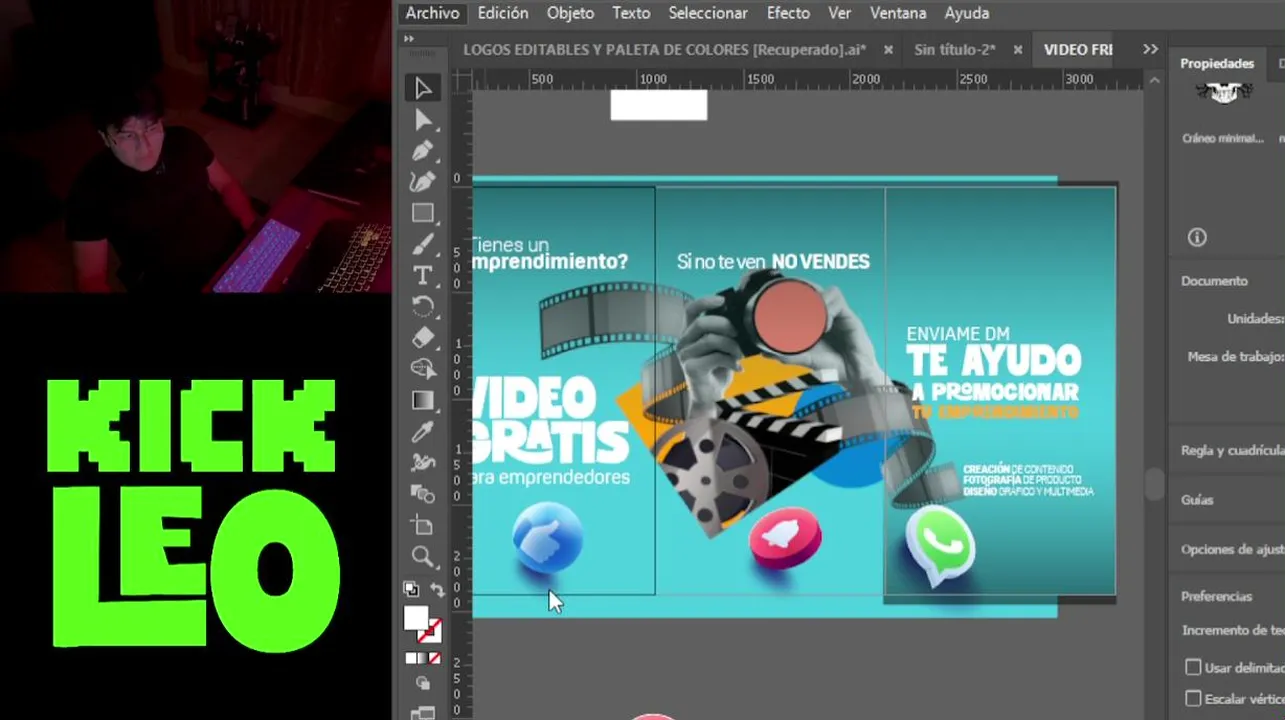Select the Type tool

423,275
